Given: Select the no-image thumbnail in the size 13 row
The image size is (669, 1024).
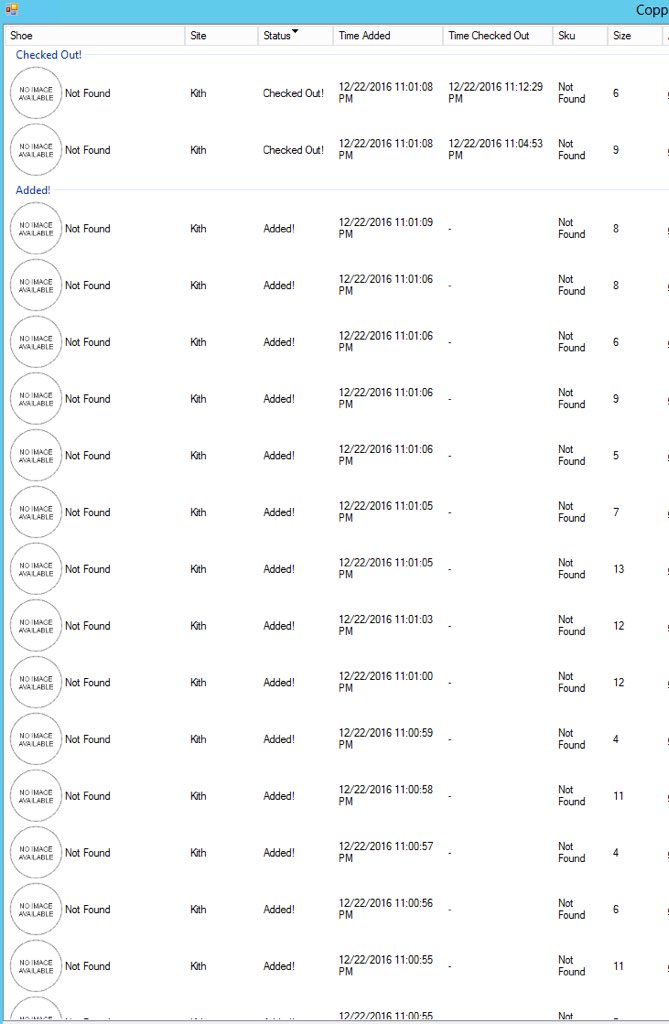Looking at the screenshot, I should pyautogui.click(x=36, y=569).
